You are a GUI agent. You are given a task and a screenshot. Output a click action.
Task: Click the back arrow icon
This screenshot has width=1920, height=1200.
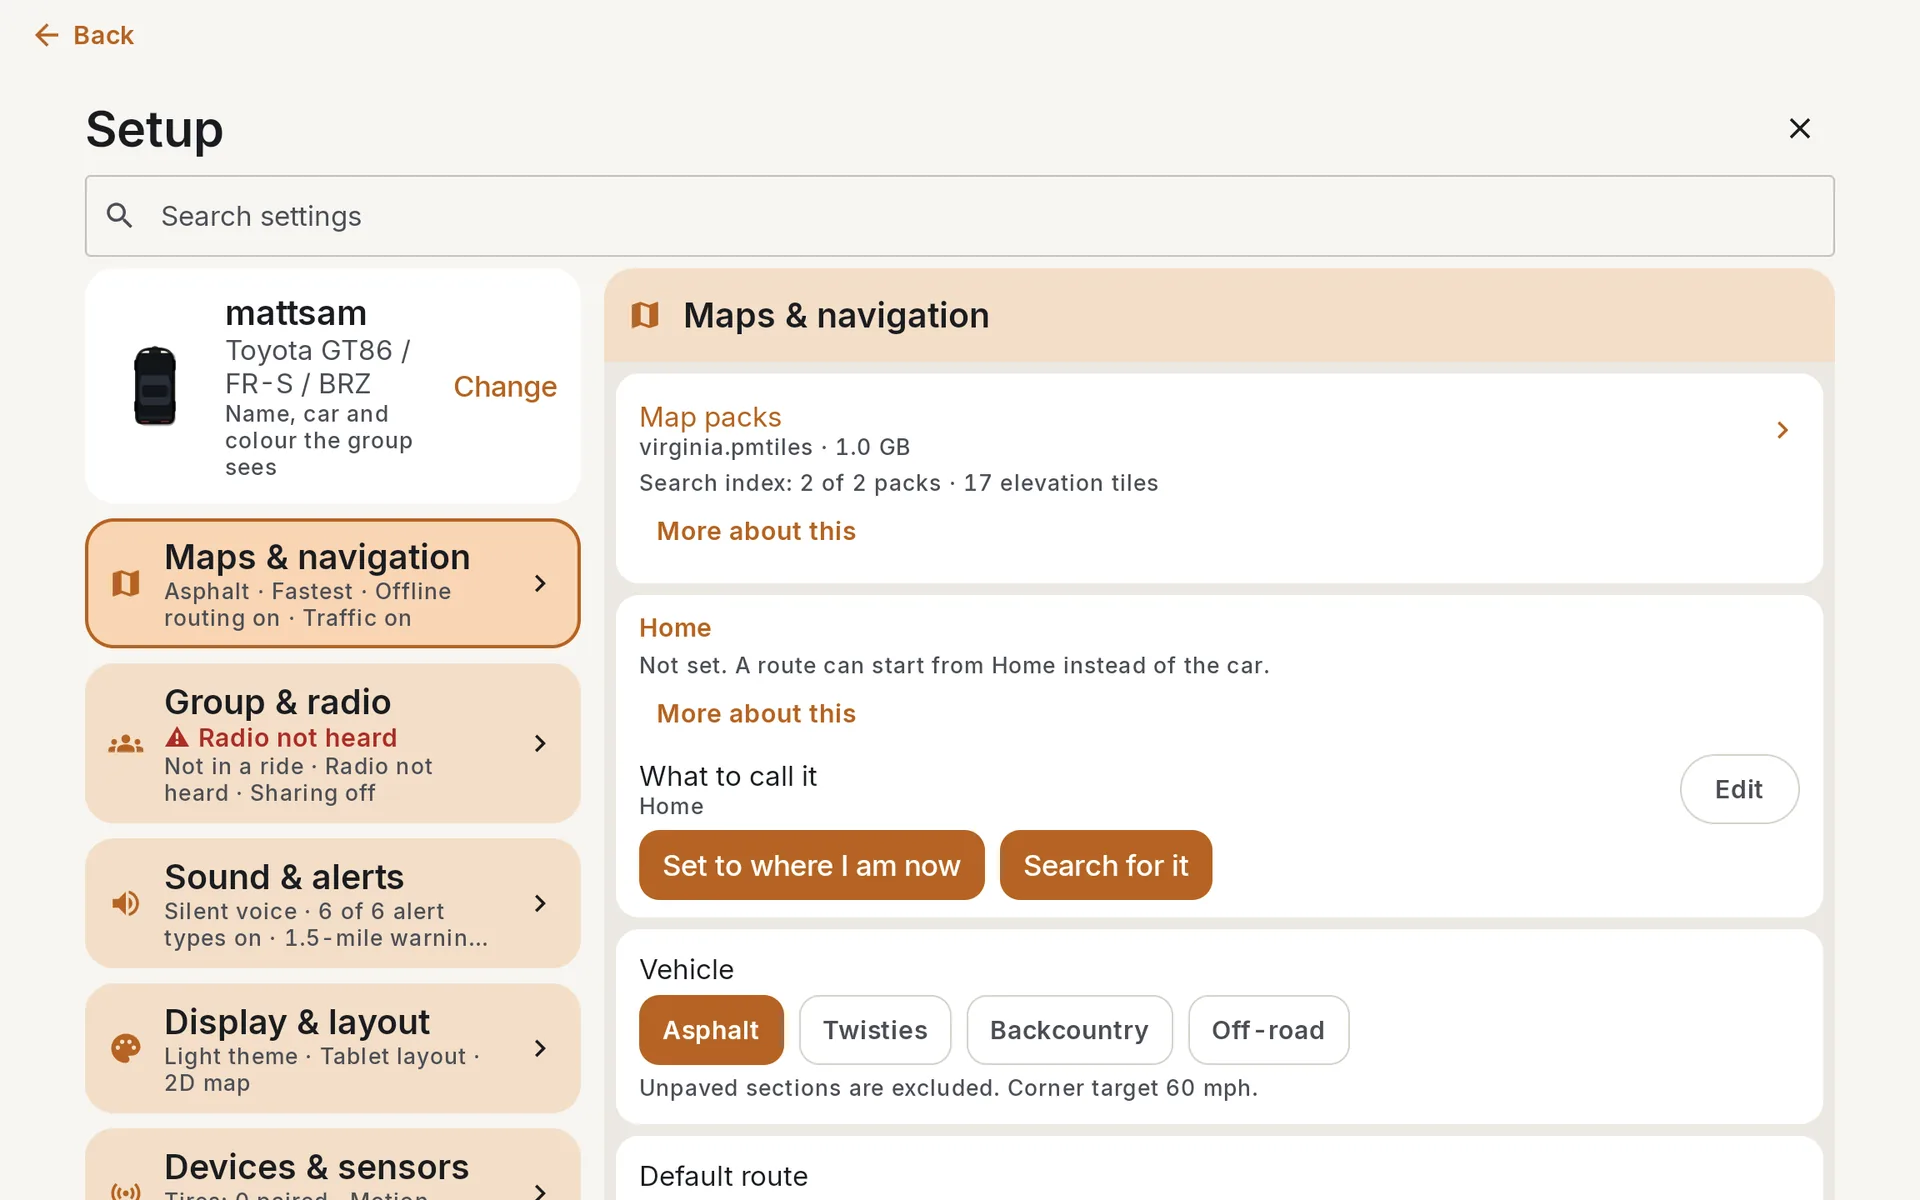point(46,35)
